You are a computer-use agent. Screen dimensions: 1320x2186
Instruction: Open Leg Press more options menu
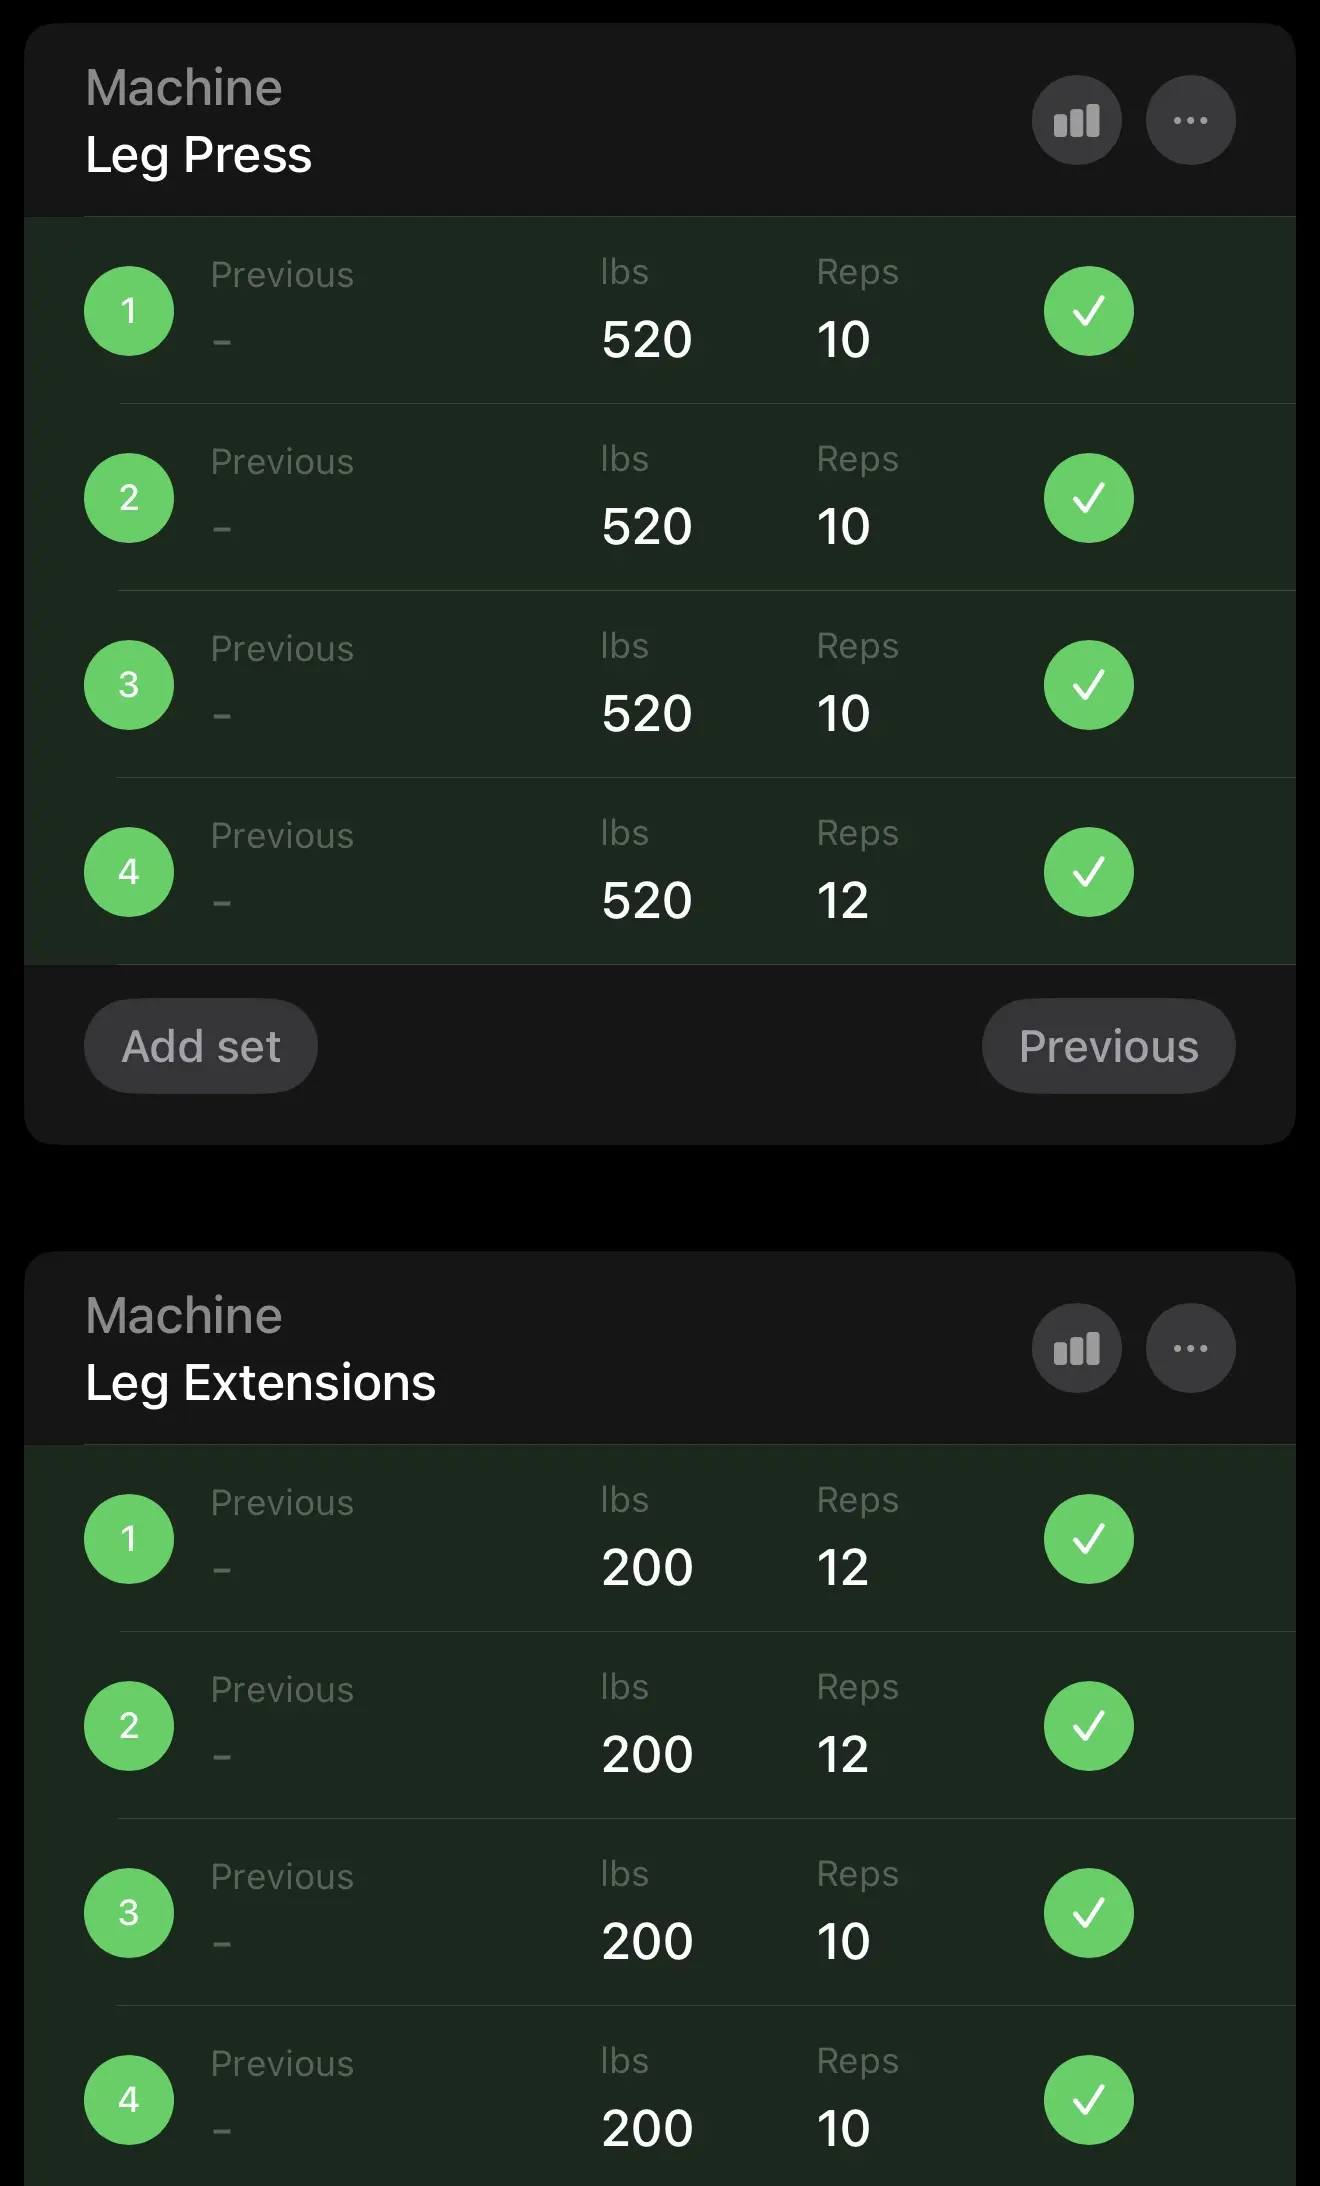click(x=1190, y=121)
